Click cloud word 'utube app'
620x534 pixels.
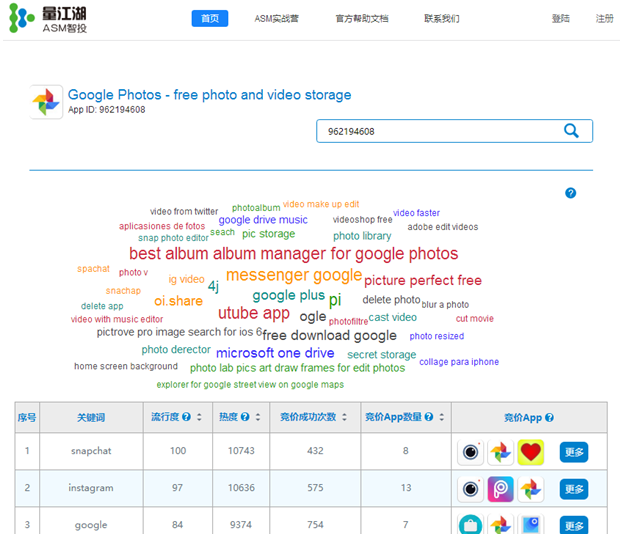tap(254, 313)
